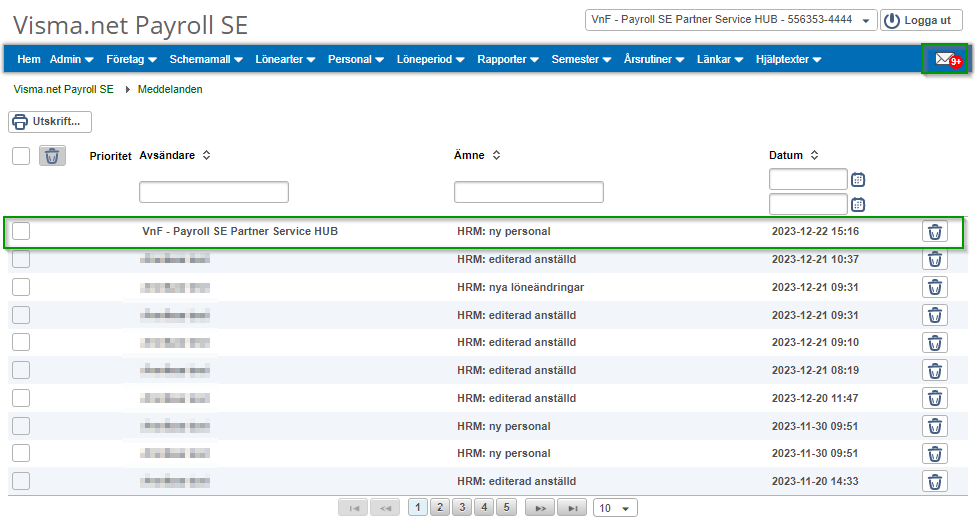Image resolution: width=975 pixels, height=531 pixels.
Task: Jump to page 3
Action: click(x=462, y=507)
